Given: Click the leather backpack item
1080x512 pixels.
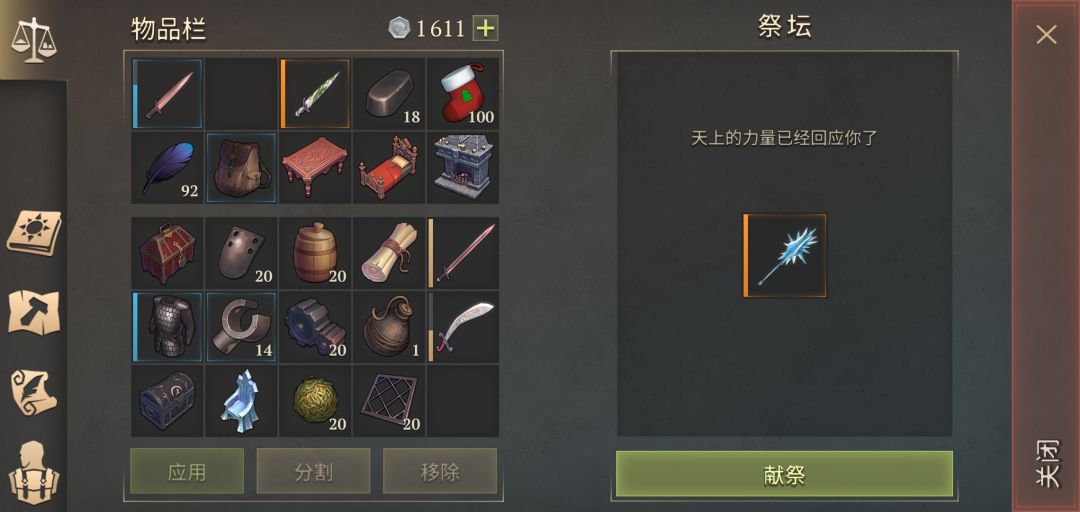Looking at the screenshot, I should 241,167.
